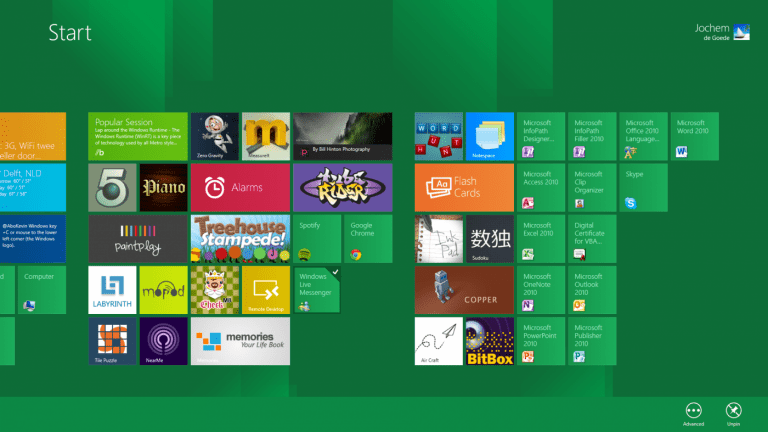Open Microsoft Word 2010 tile
This screenshot has width=768, height=432.
(x=695, y=136)
